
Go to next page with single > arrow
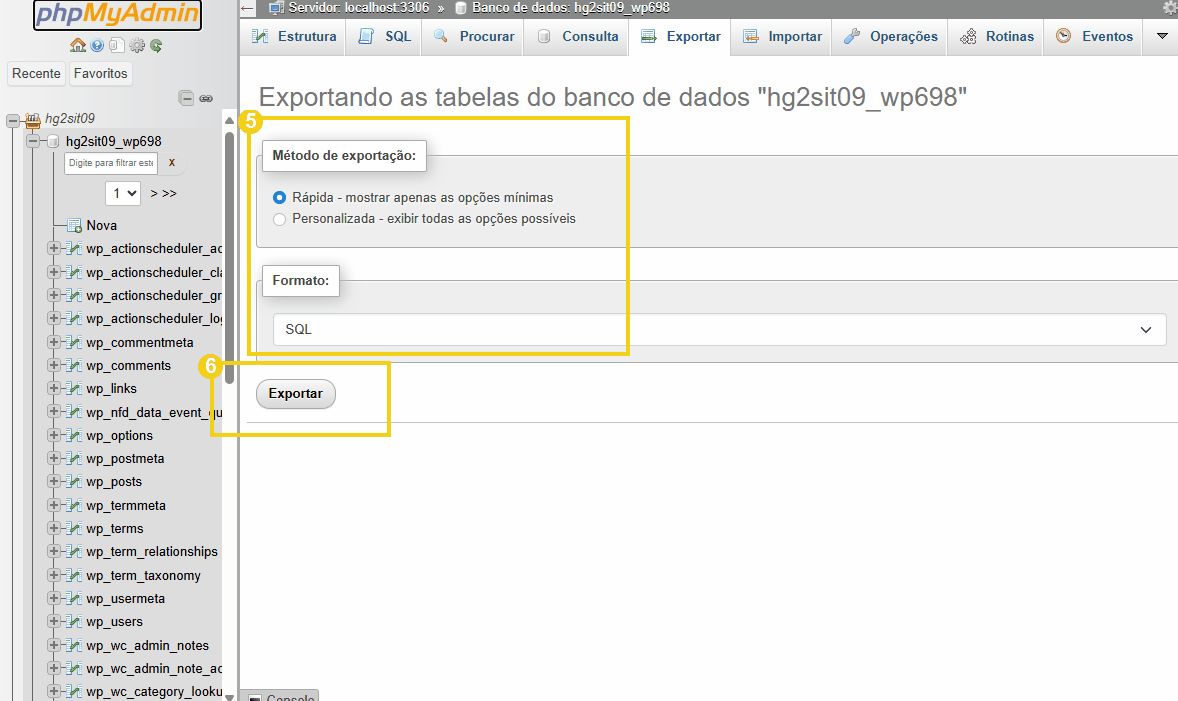coord(154,193)
